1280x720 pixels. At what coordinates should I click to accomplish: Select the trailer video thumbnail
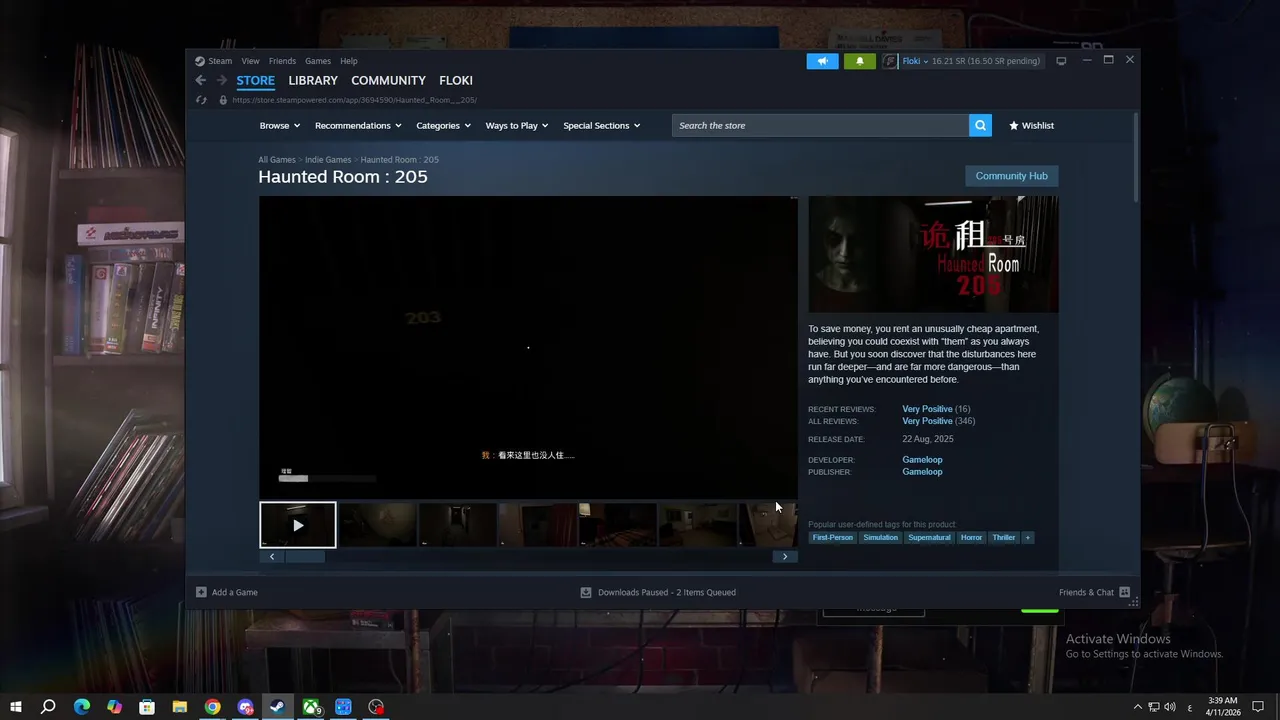[x=298, y=525]
